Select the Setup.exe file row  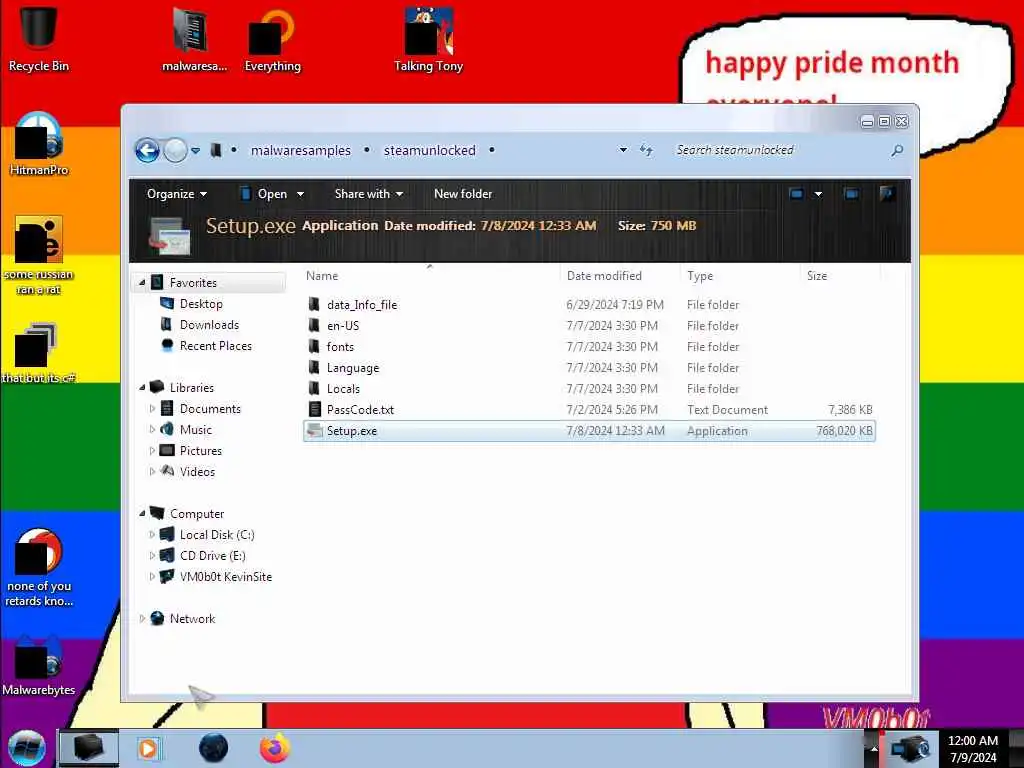coord(589,431)
